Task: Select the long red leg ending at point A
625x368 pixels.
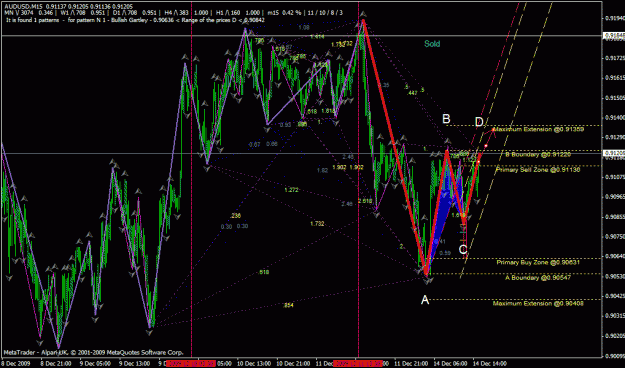Action: pyautogui.click(x=395, y=148)
